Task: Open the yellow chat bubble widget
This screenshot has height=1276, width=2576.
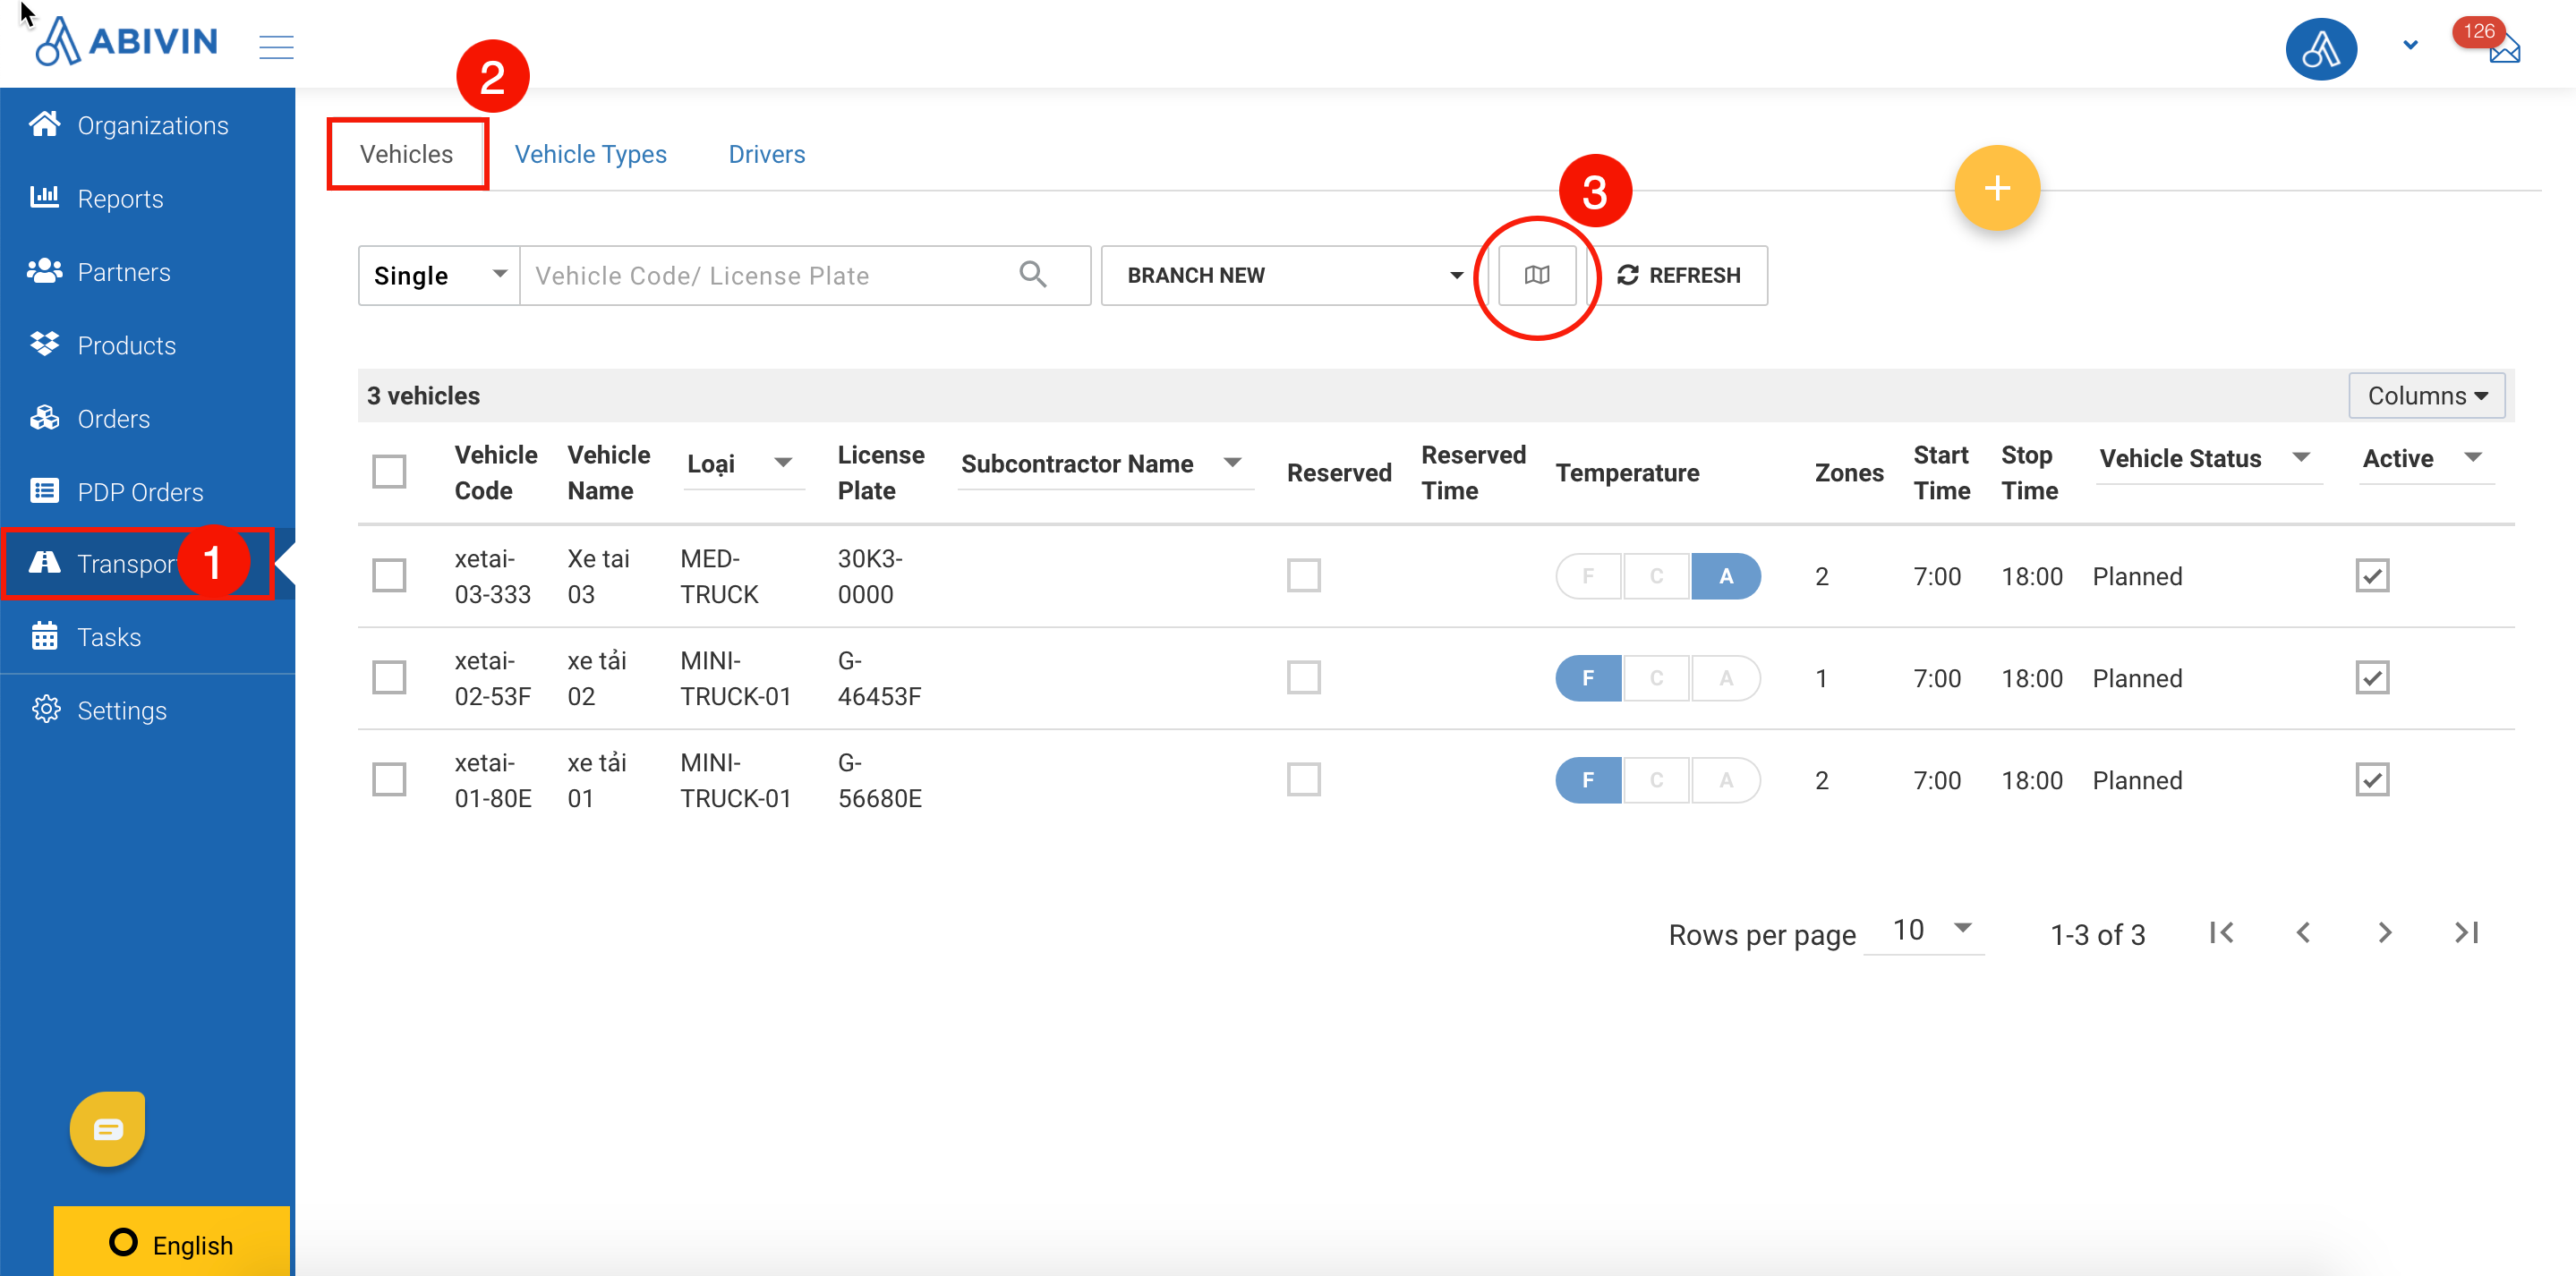Action: point(108,1129)
